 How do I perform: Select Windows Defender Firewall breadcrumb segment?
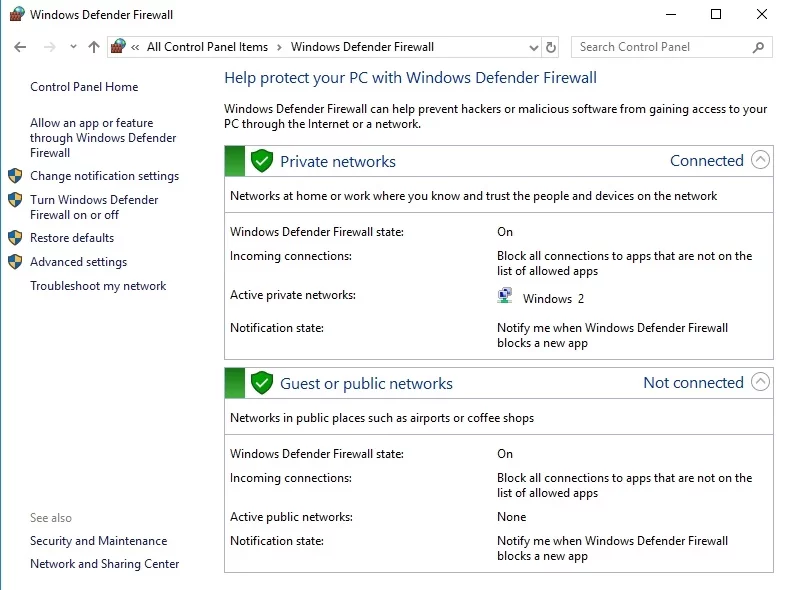click(x=362, y=47)
